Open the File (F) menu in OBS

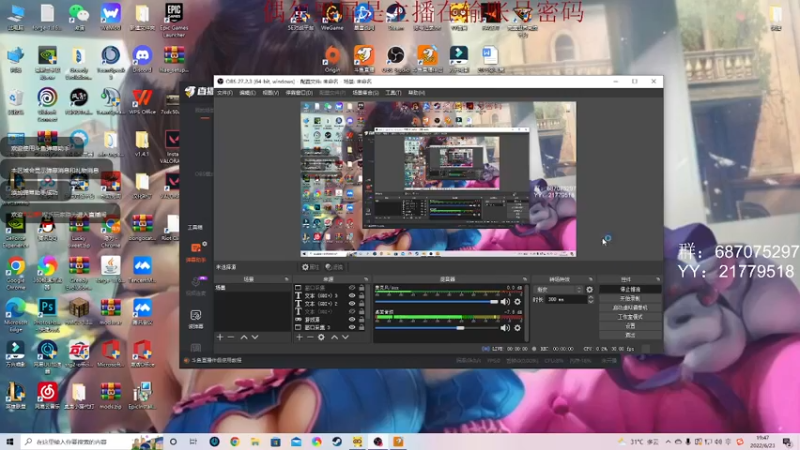pyautogui.click(x=225, y=93)
